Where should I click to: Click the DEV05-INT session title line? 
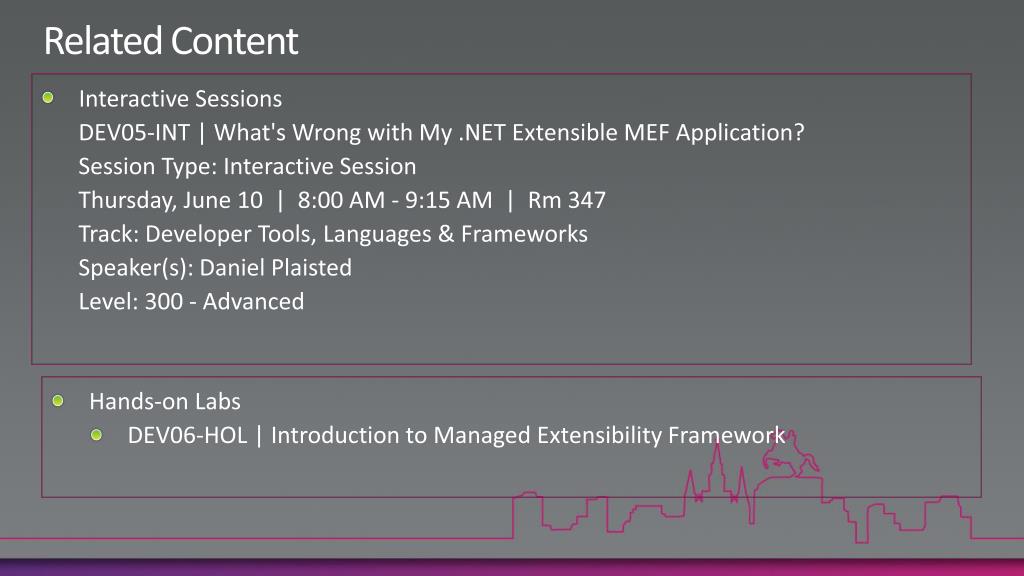441,133
